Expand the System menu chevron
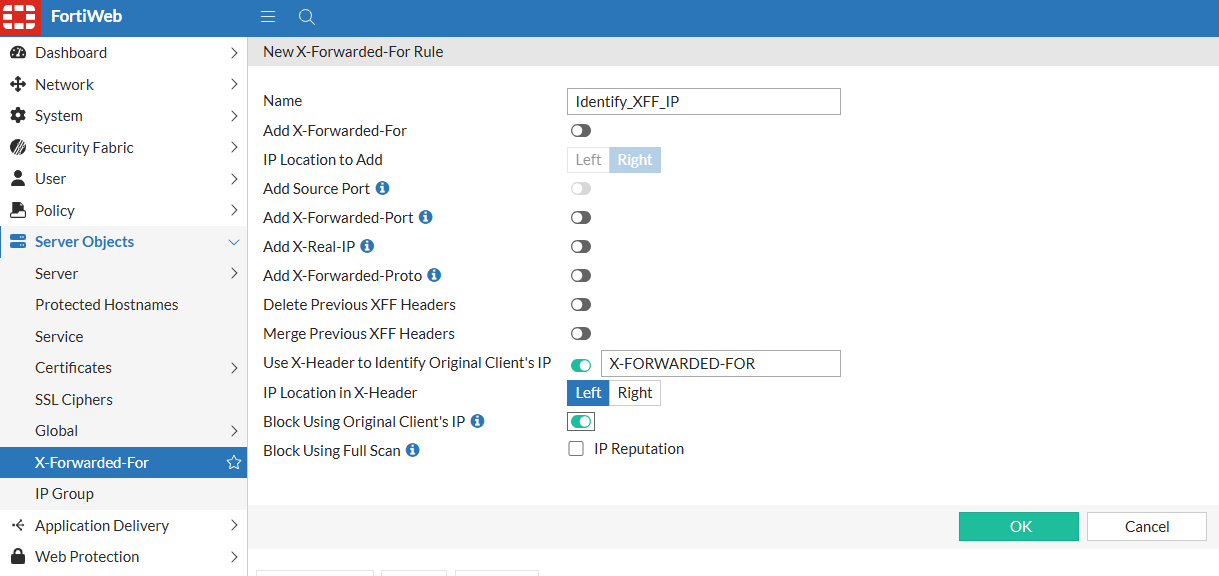This screenshot has width=1219, height=576. tap(234, 116)
